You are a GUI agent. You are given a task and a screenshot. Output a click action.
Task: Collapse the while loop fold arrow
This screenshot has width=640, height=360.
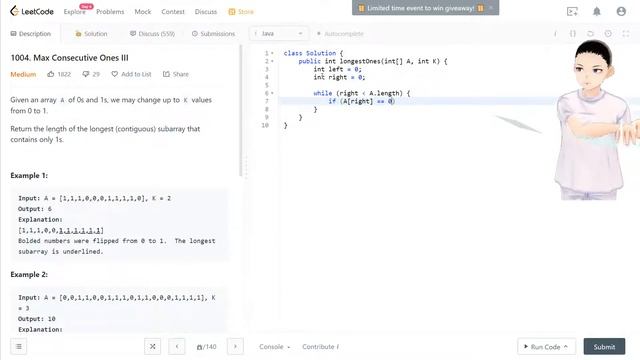tap(272, 93)
